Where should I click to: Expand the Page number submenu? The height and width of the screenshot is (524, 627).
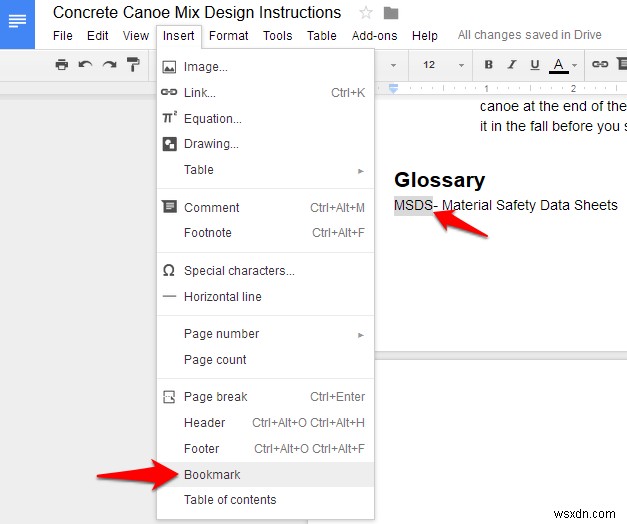[x=266, y=334]
